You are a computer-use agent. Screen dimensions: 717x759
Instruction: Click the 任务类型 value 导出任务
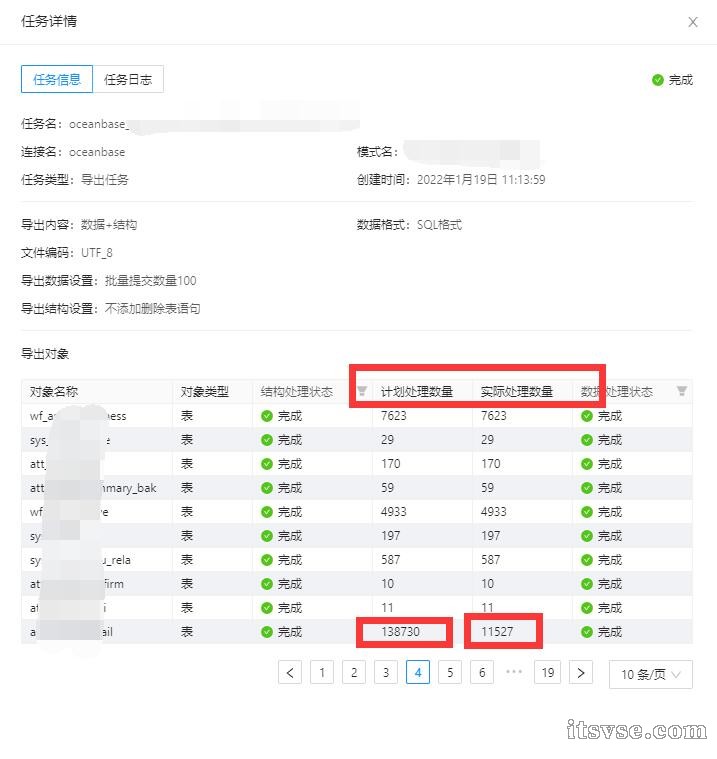pos(105,180)
